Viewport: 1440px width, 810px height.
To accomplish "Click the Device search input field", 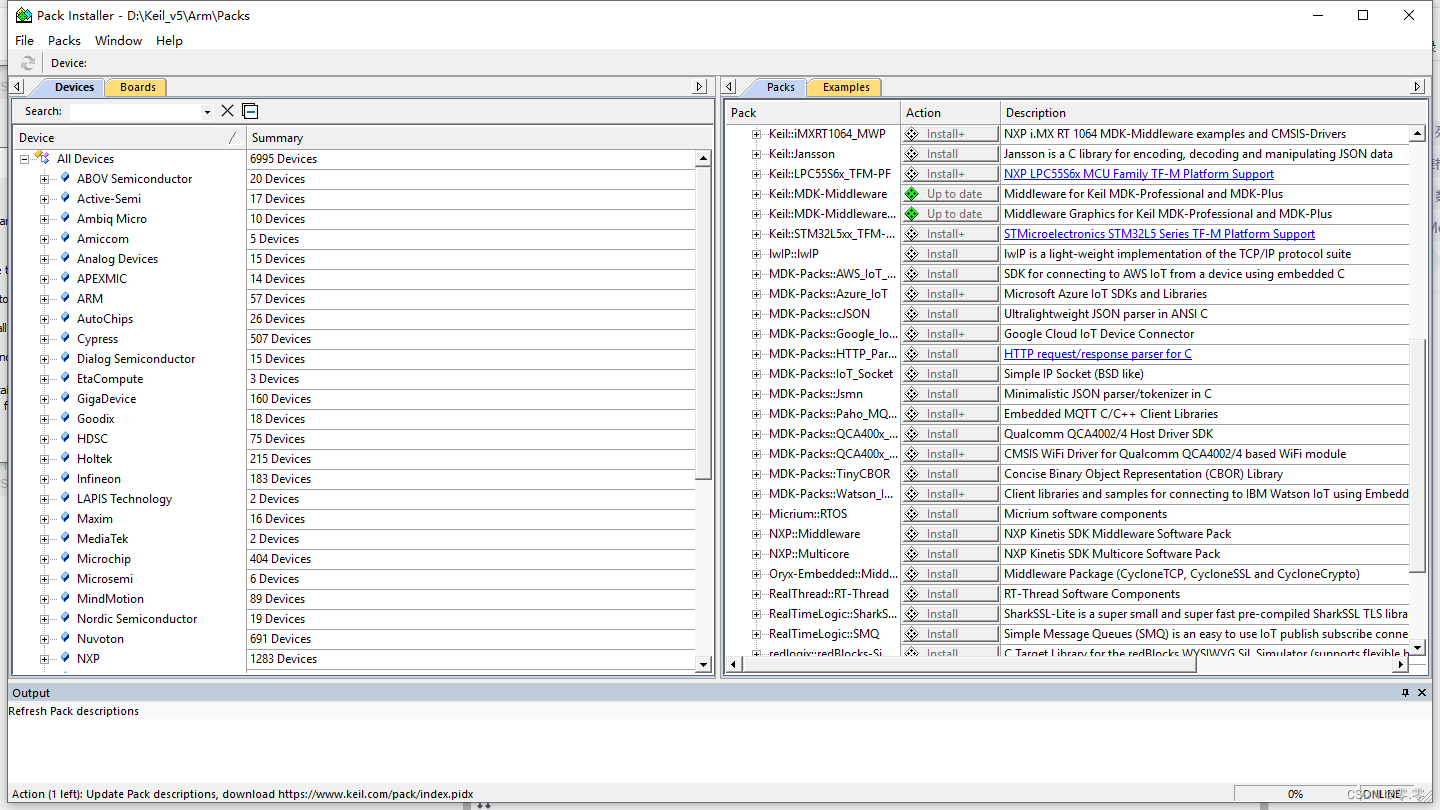I will [x=134, y=112].
